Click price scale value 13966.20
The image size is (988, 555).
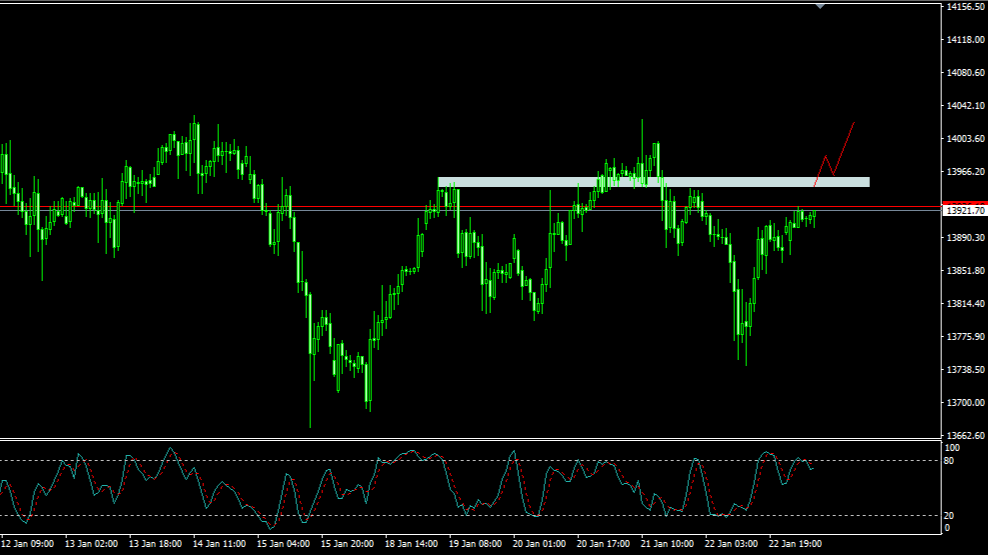pyautogui.click(x=965, y=171)
